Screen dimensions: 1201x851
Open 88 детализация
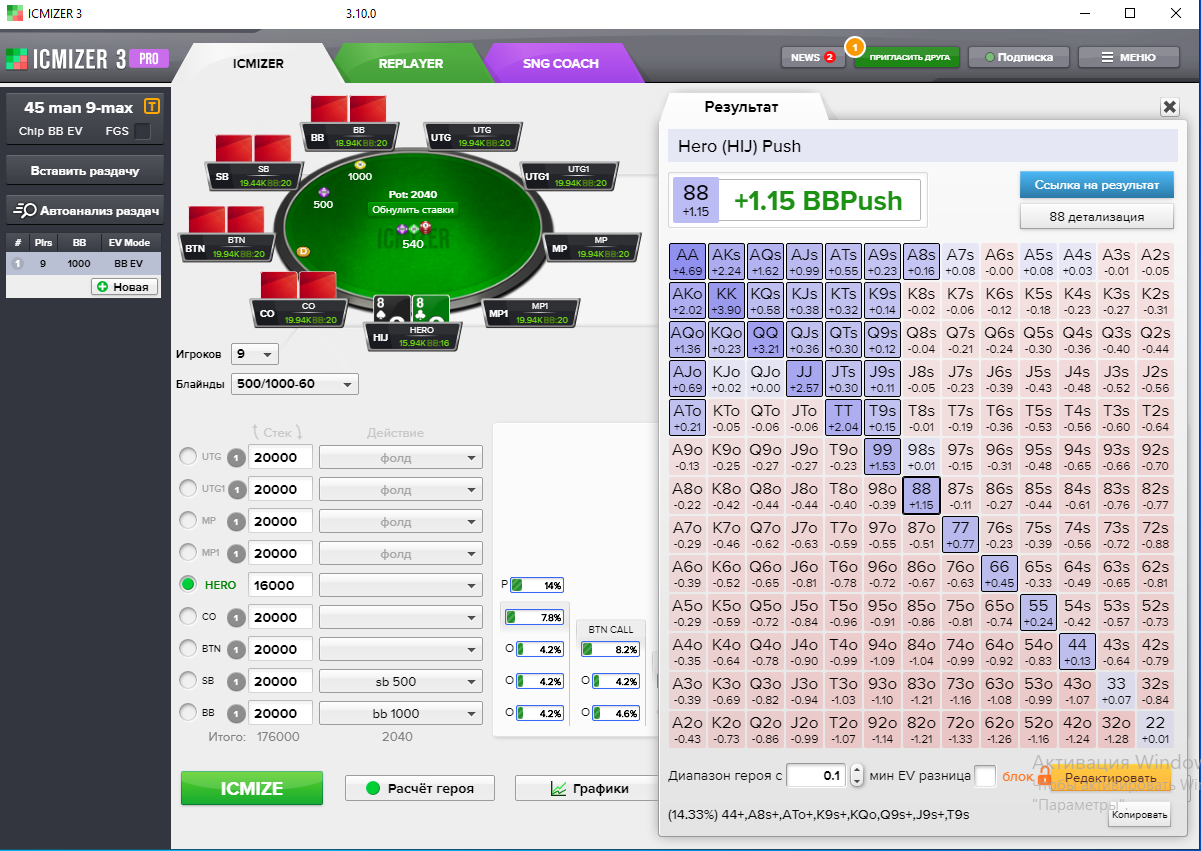[x=1096, y=216]
